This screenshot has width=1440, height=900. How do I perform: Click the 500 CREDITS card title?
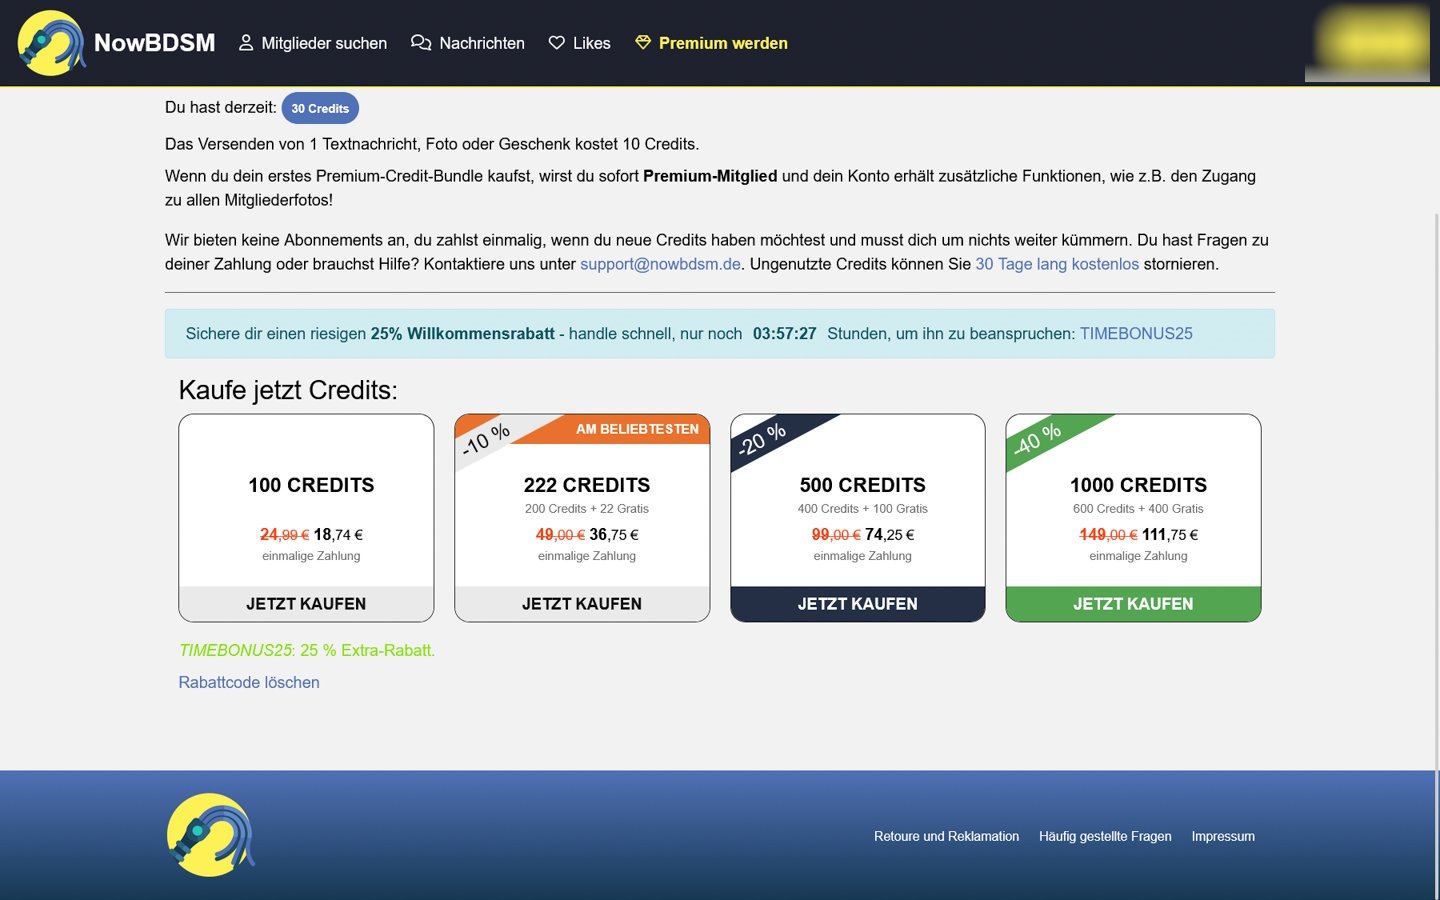[863, 485]
